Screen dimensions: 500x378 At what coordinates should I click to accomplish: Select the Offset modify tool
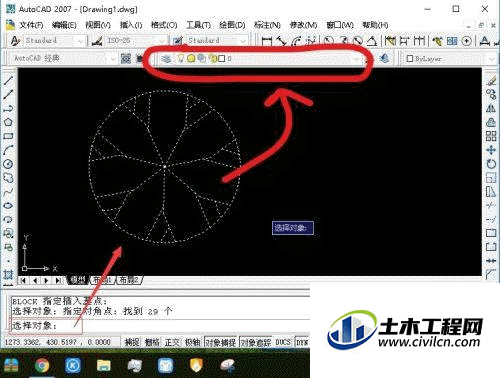coord(491,122)
